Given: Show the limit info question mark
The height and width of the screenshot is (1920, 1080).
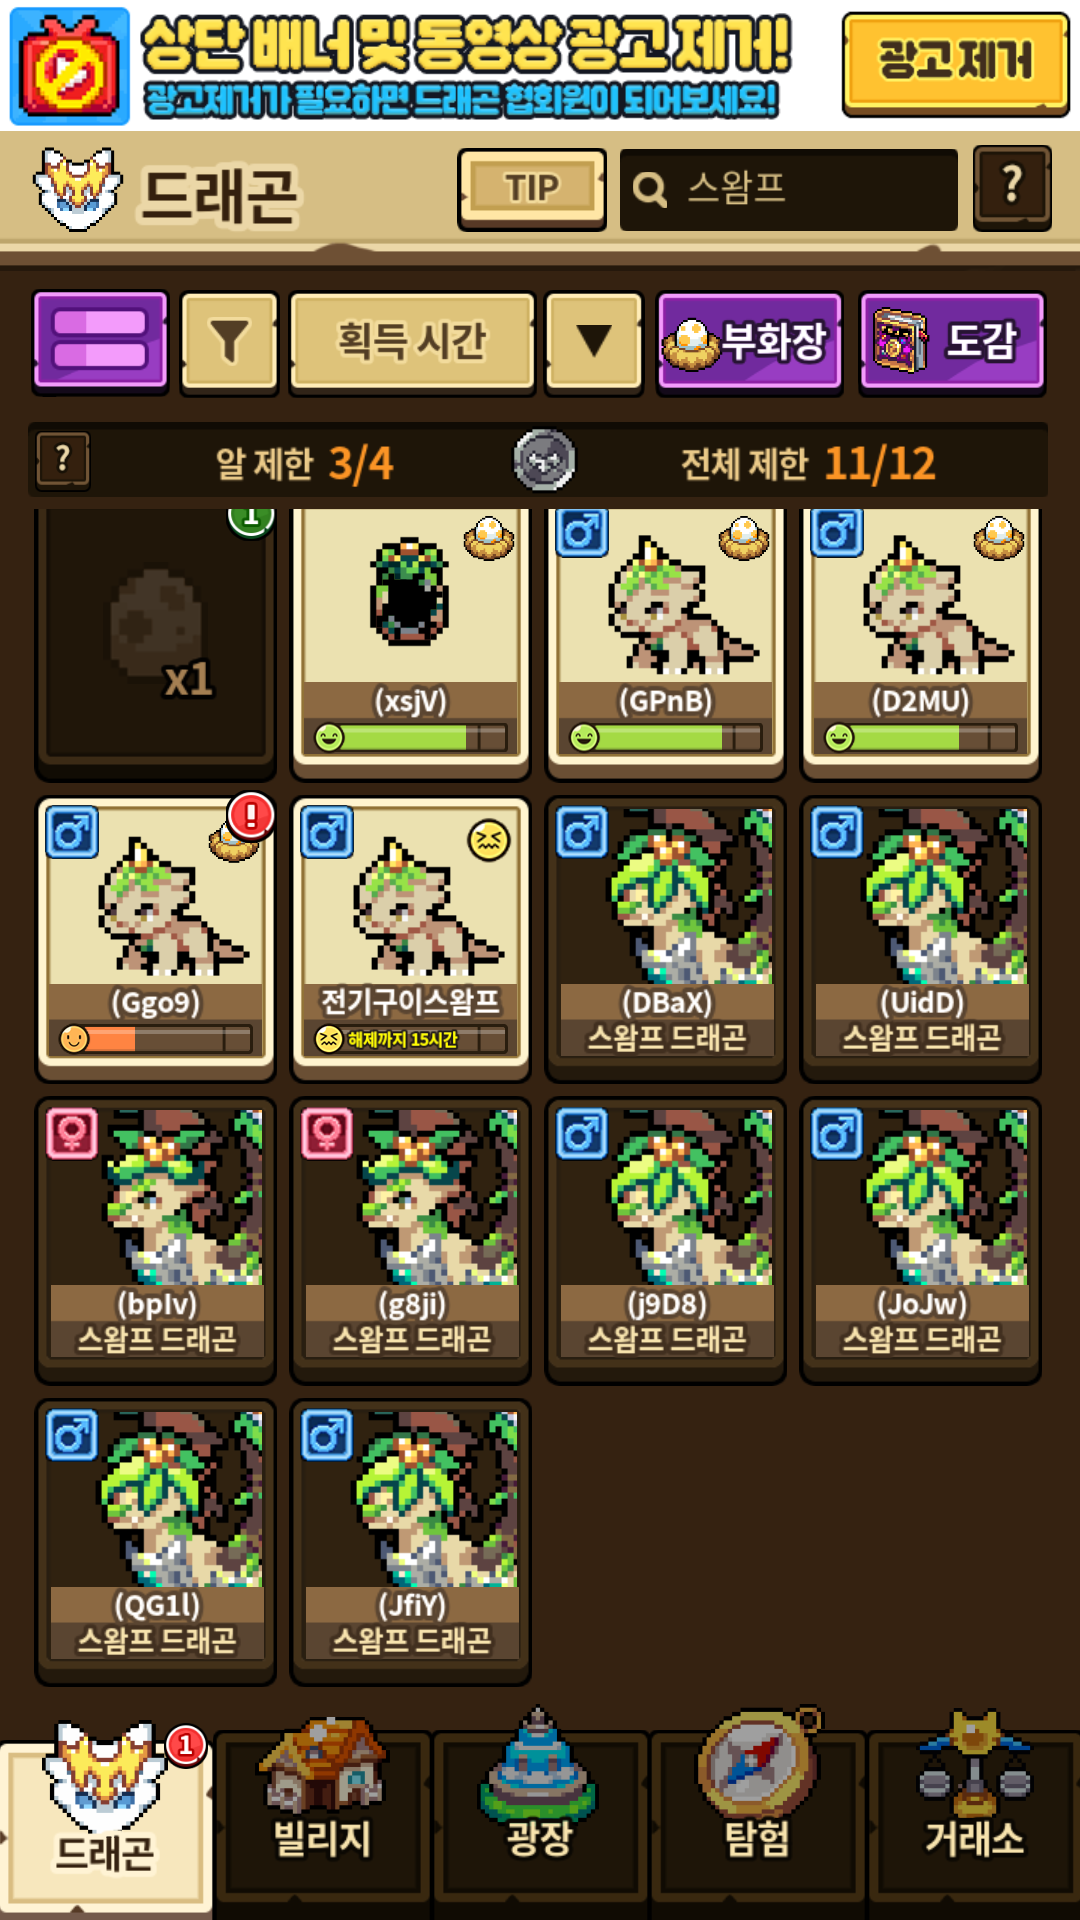Looking at the screenshot, I should point(63,461).
